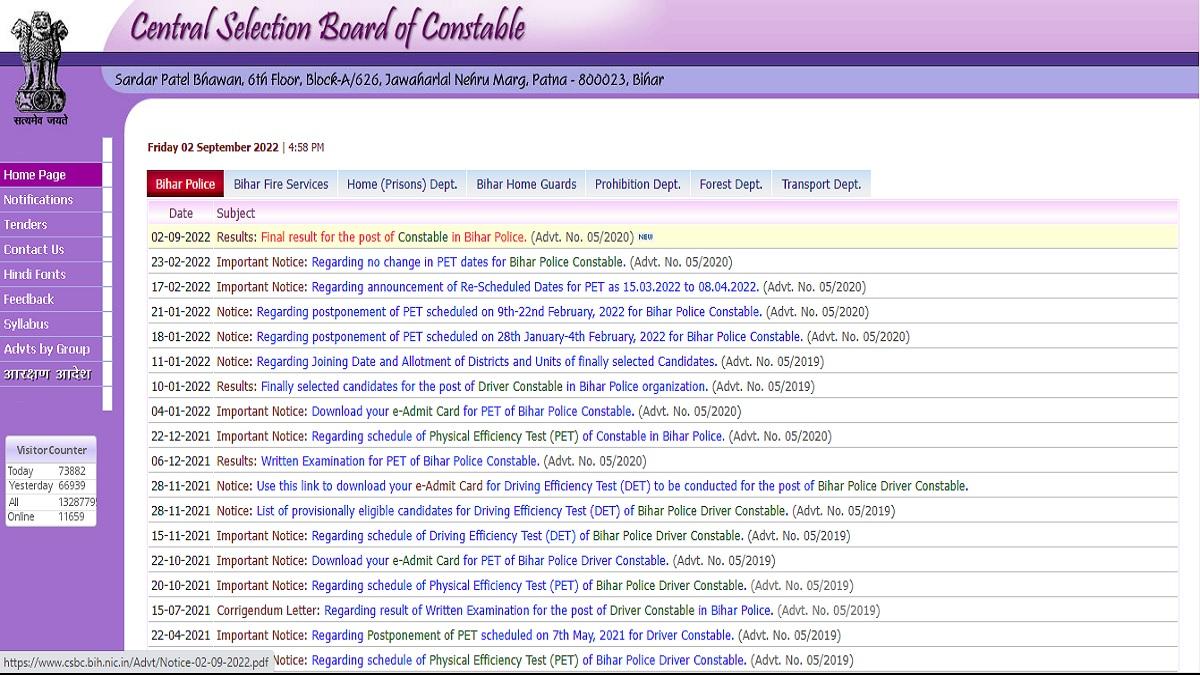The image size is (1200, 675).
Task: Open the Forest Dept. tab
Action: click(x=730, y=184)
